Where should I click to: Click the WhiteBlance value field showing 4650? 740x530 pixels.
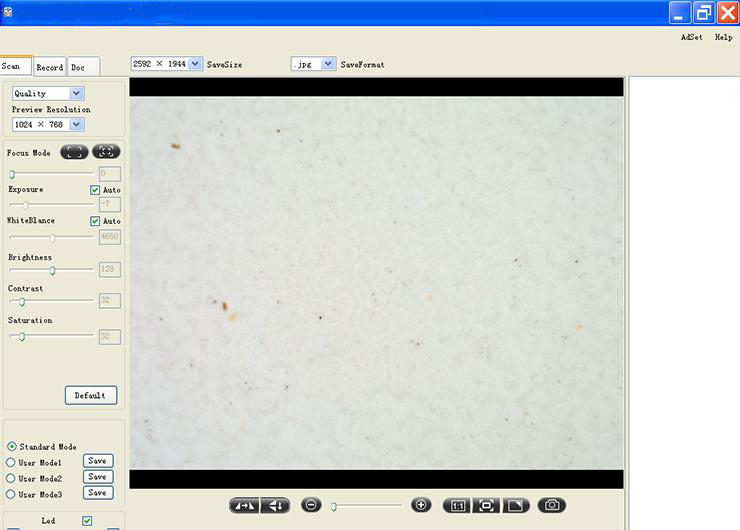(109, 236)
